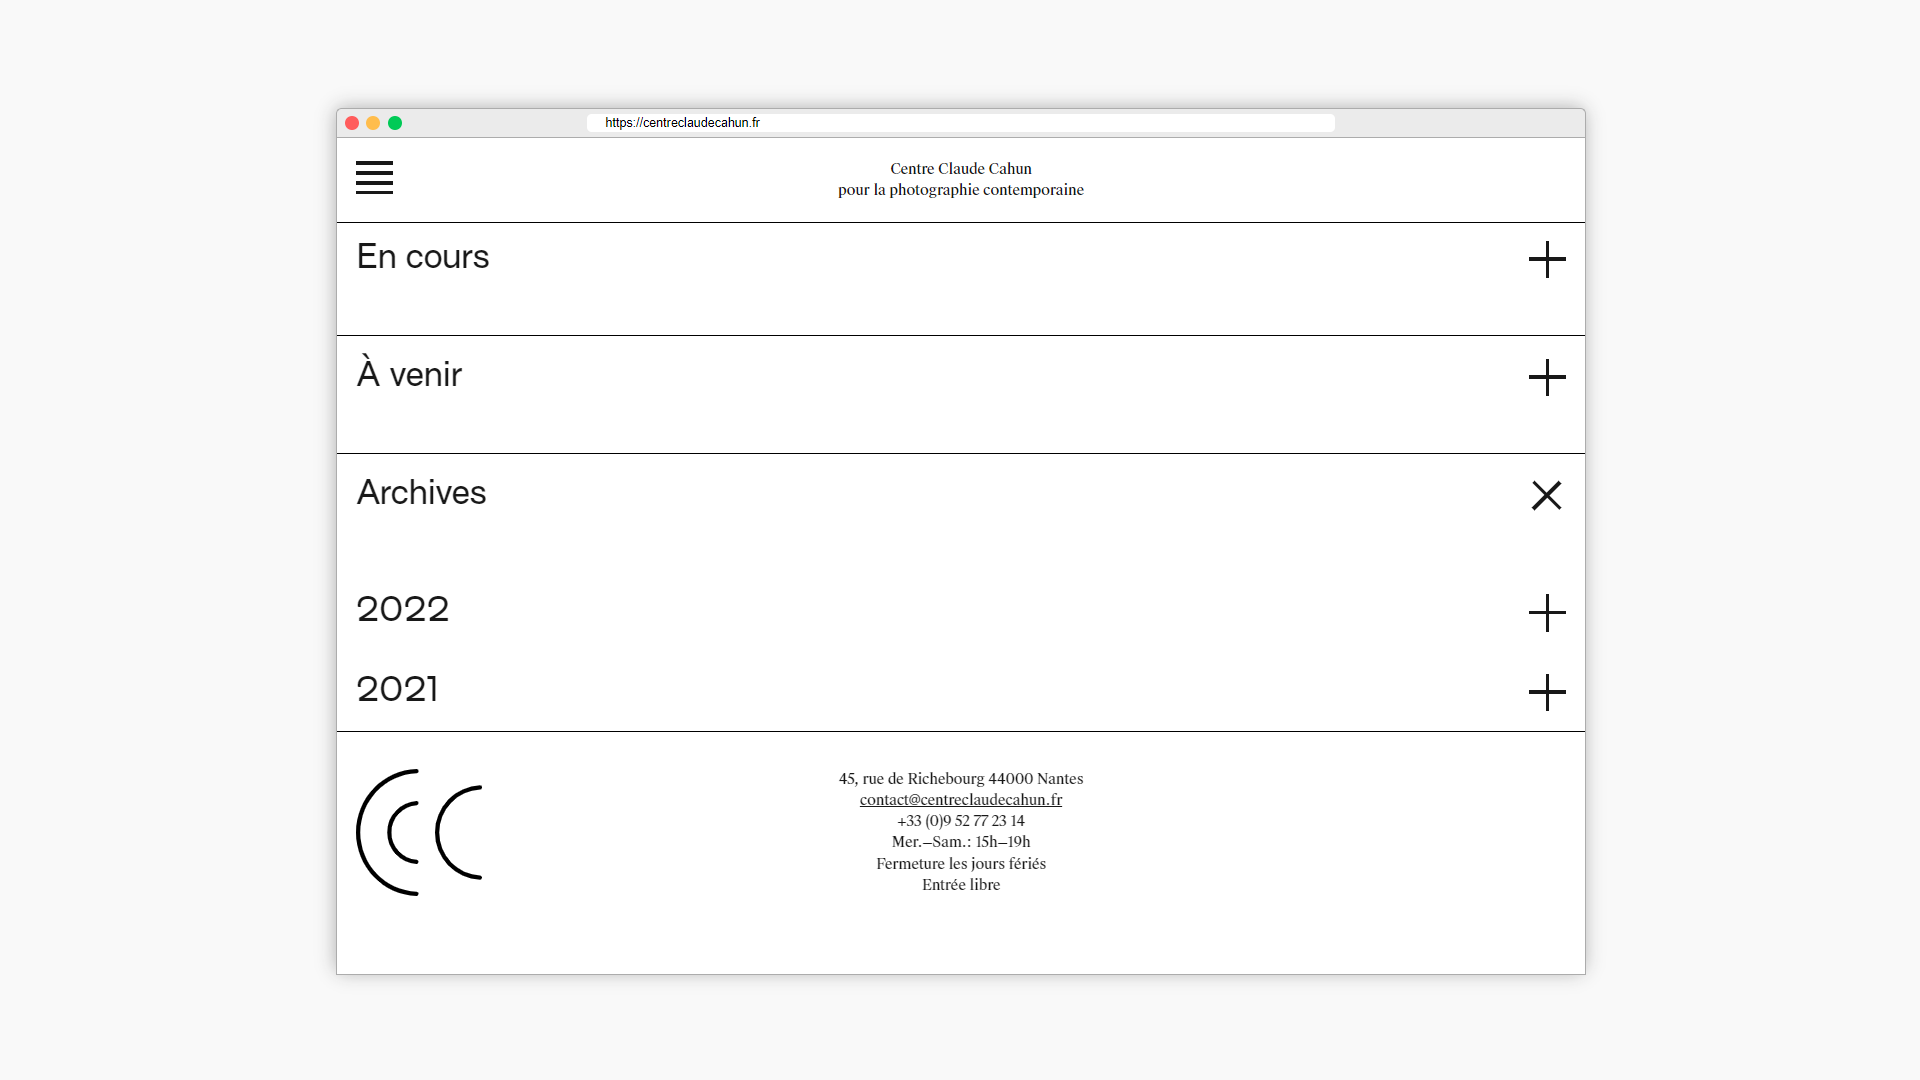Select the En cours heading

pos(423,257)
